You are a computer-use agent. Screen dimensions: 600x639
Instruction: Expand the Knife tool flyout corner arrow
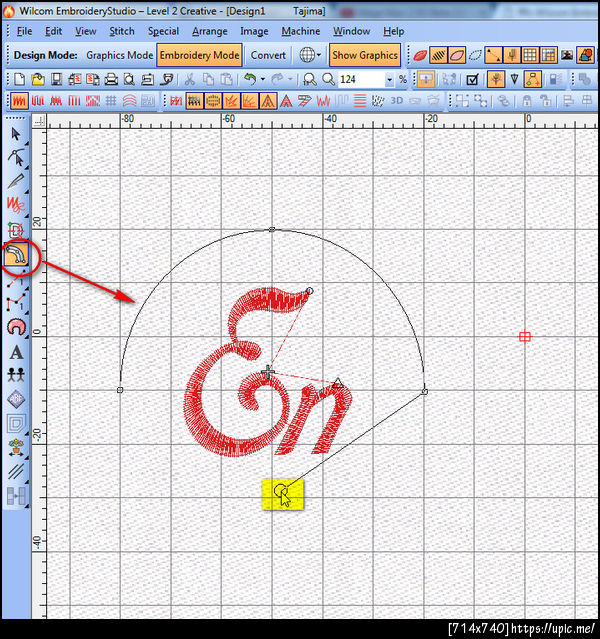26,191
